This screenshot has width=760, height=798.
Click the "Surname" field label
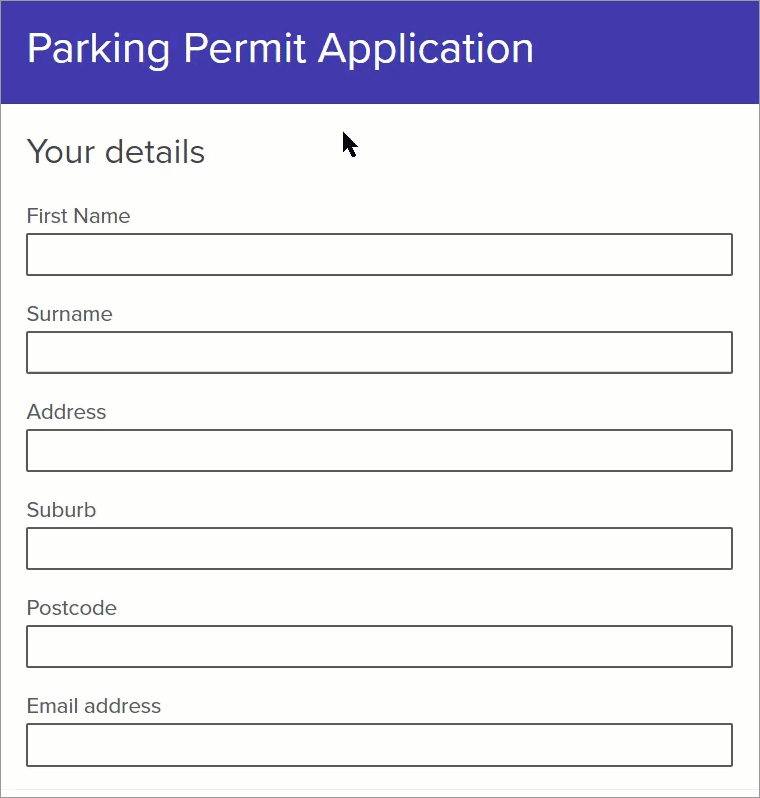click(69, 314)
